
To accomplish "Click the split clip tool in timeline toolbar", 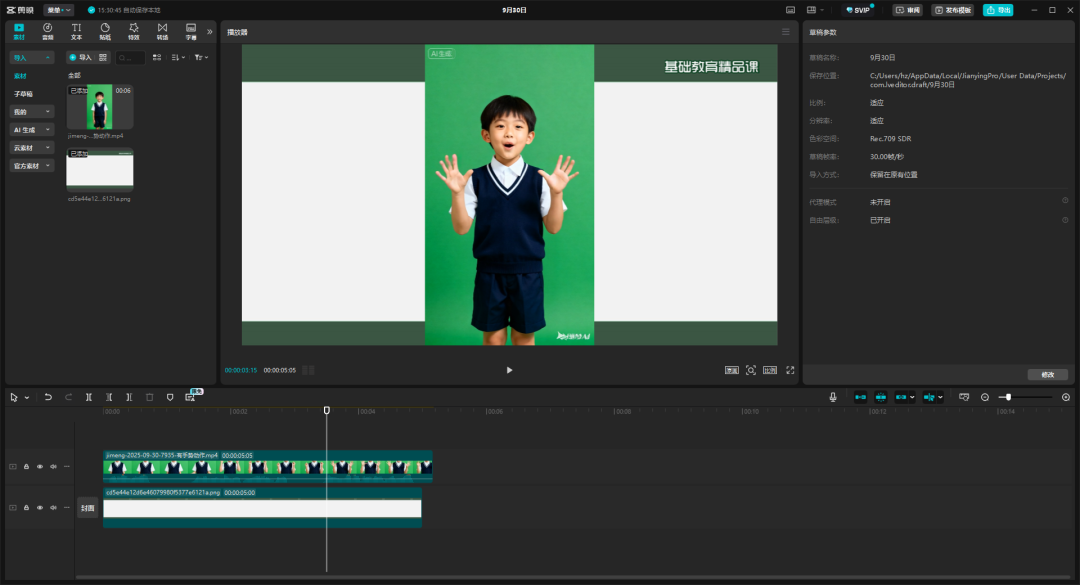I will (x=89, y=397).
